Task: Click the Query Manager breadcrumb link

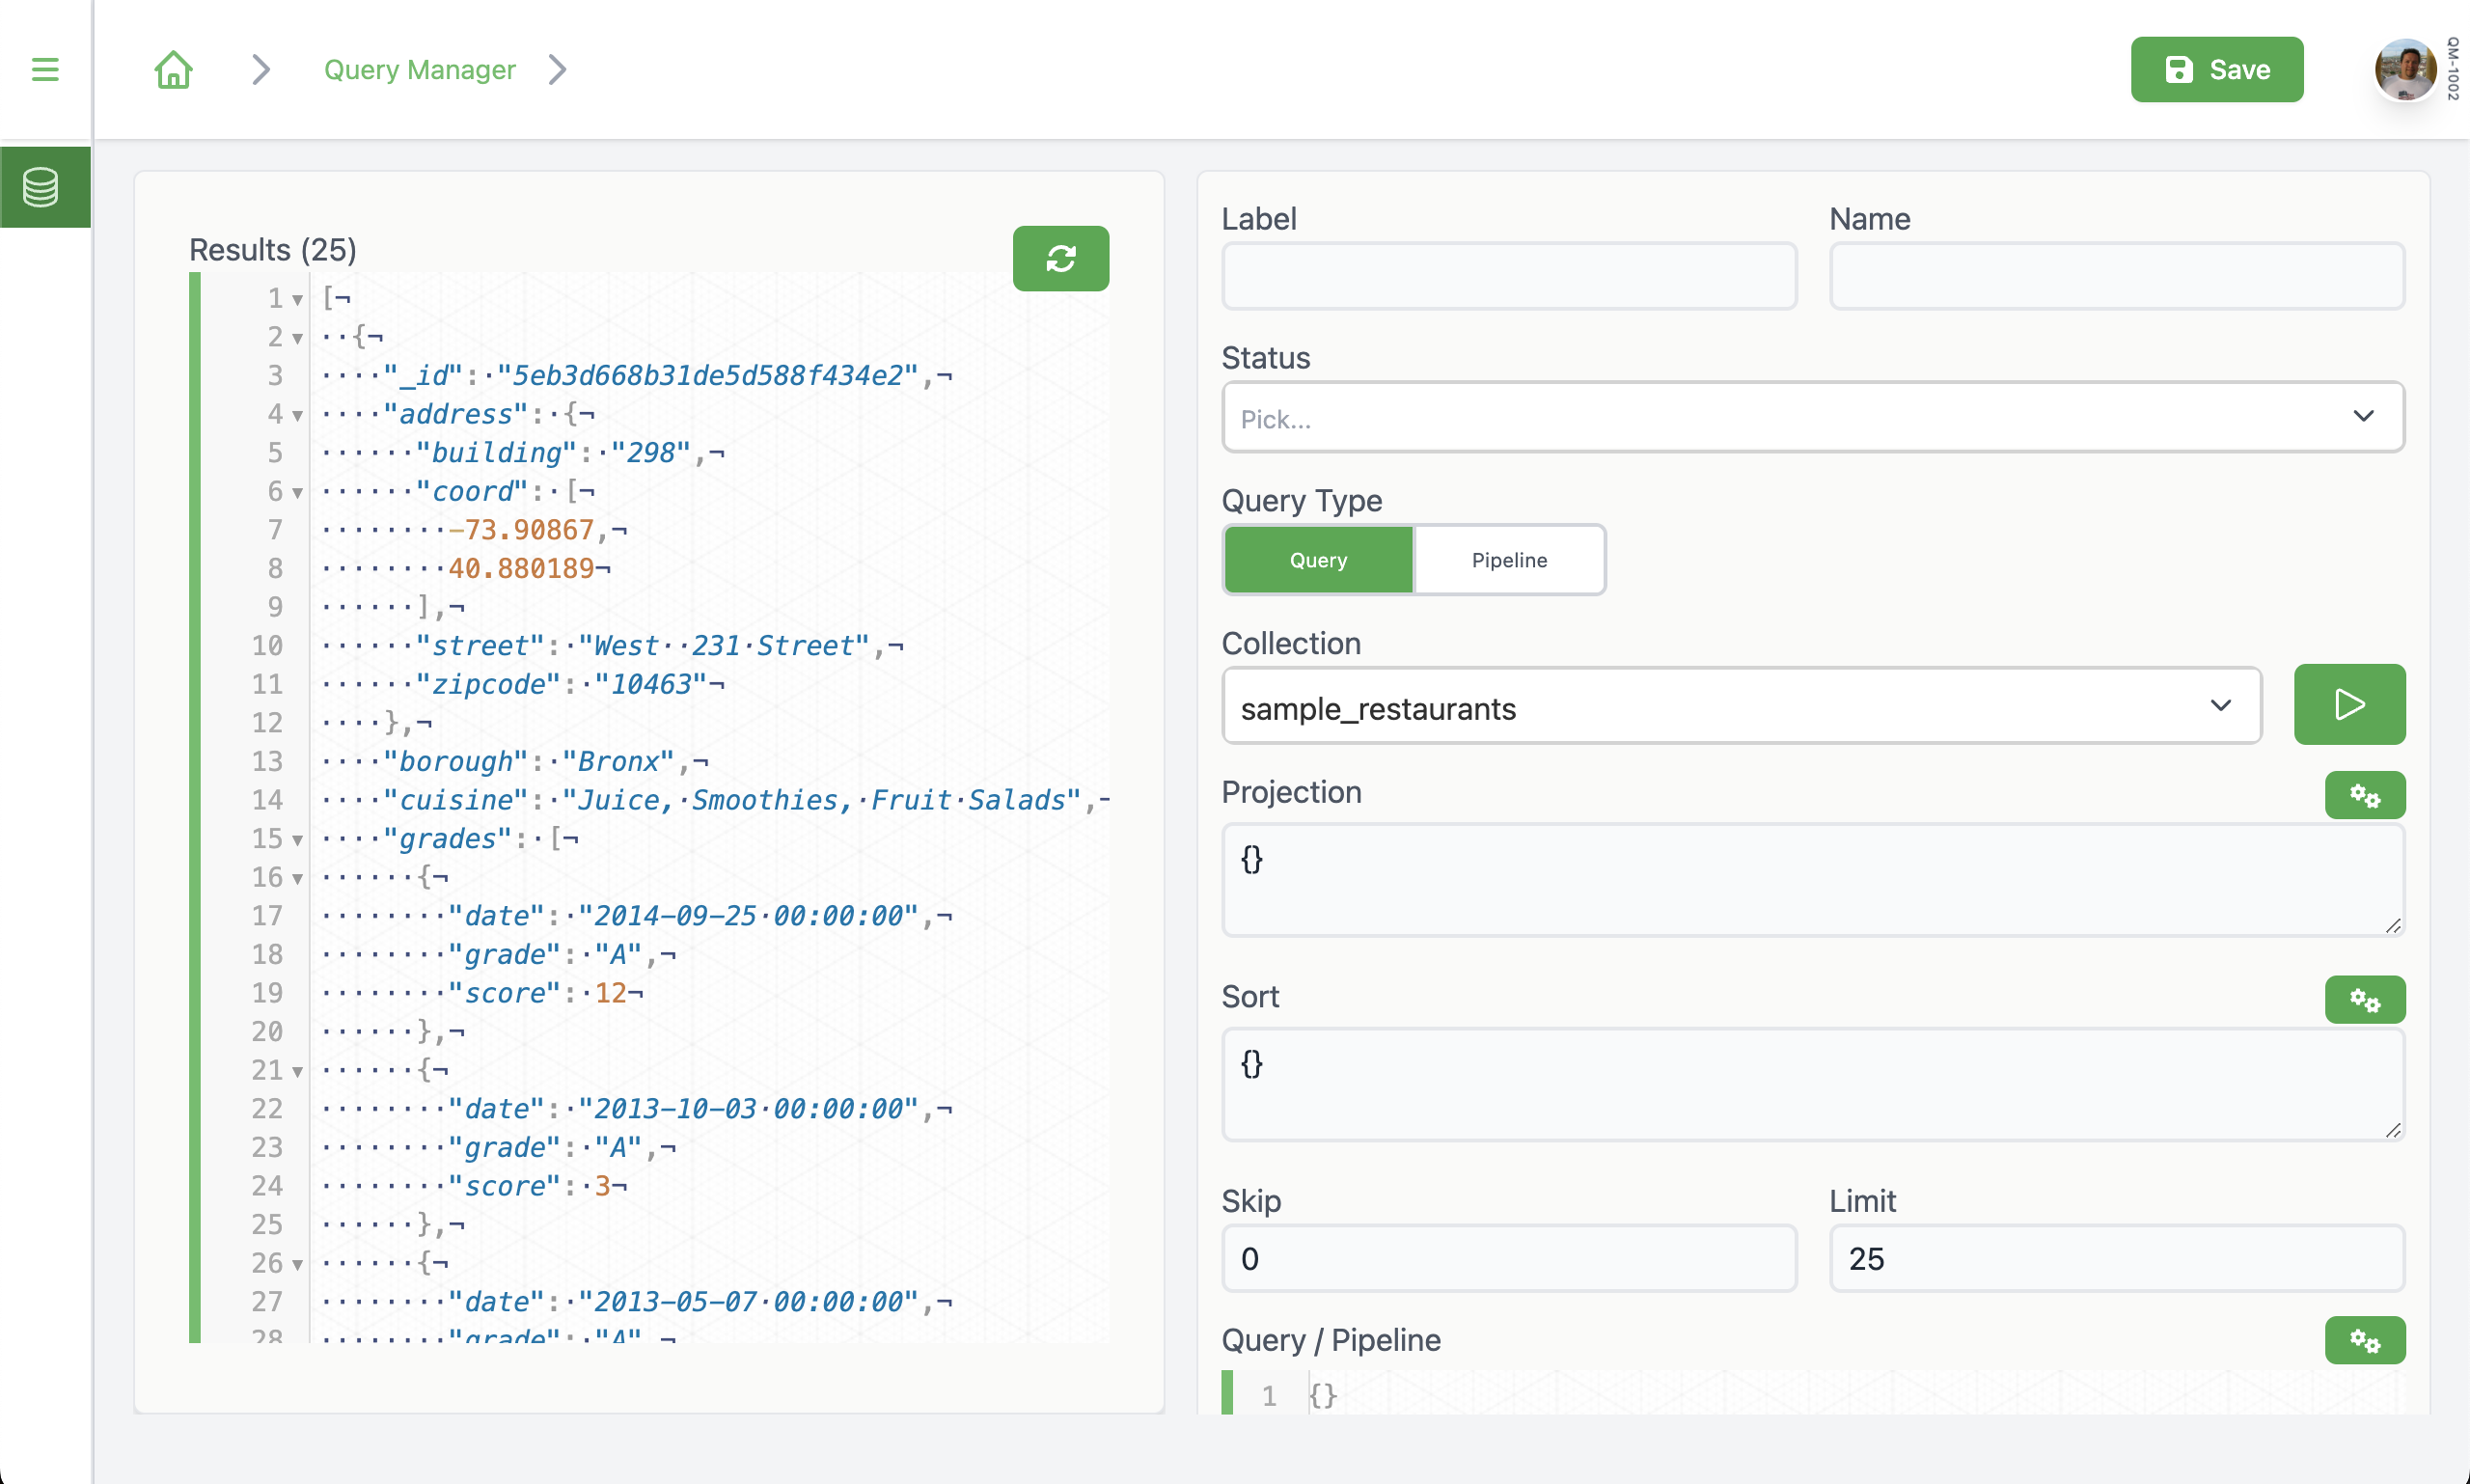Action: tap(418, 69)
